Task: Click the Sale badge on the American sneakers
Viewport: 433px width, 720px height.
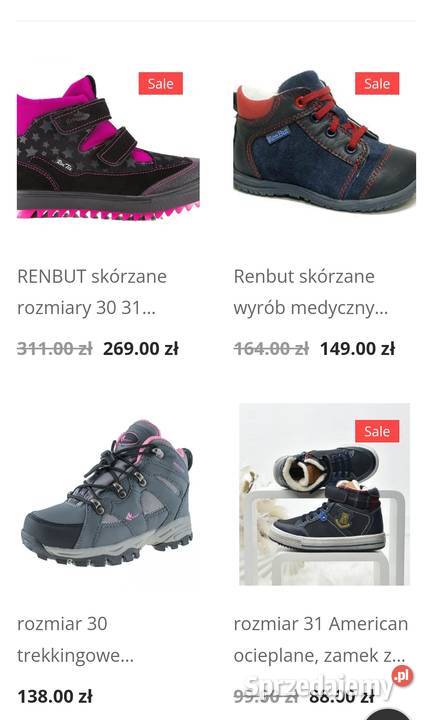Action: [x=377, y=431]
